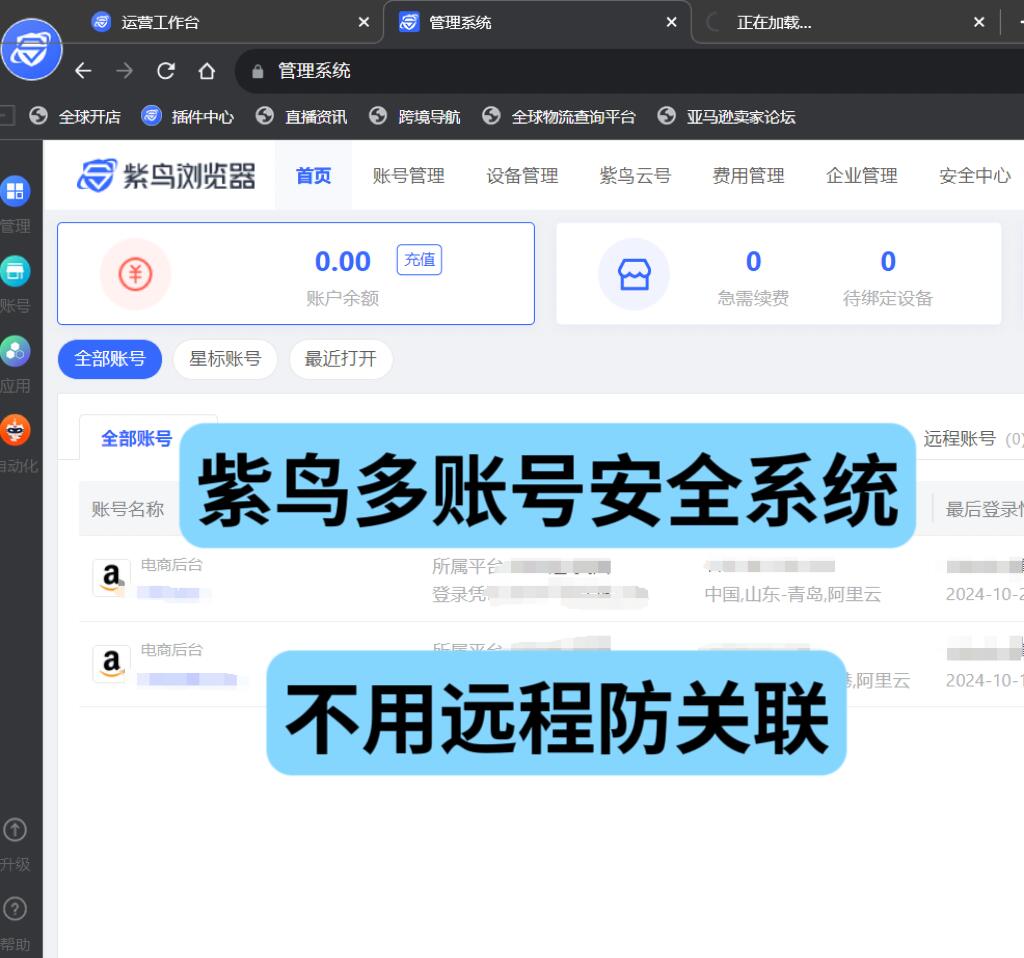Click the 账号名称 column header
This screenshot has height=958, width=1024.
click(x=128, y=509)
